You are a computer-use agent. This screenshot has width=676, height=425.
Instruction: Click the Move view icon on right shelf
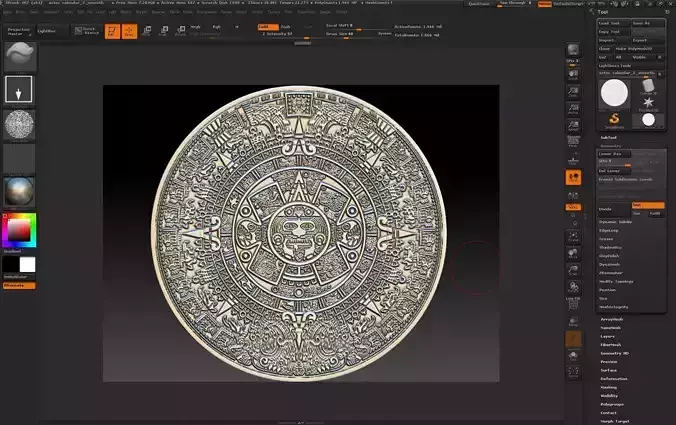[573, 253]
